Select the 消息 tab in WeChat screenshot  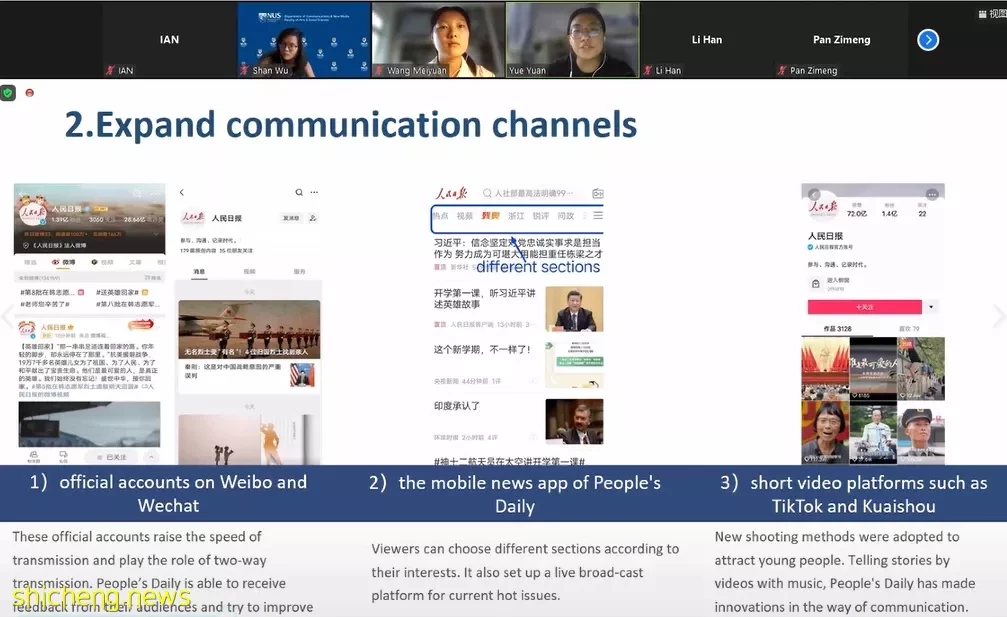[200, 272]
